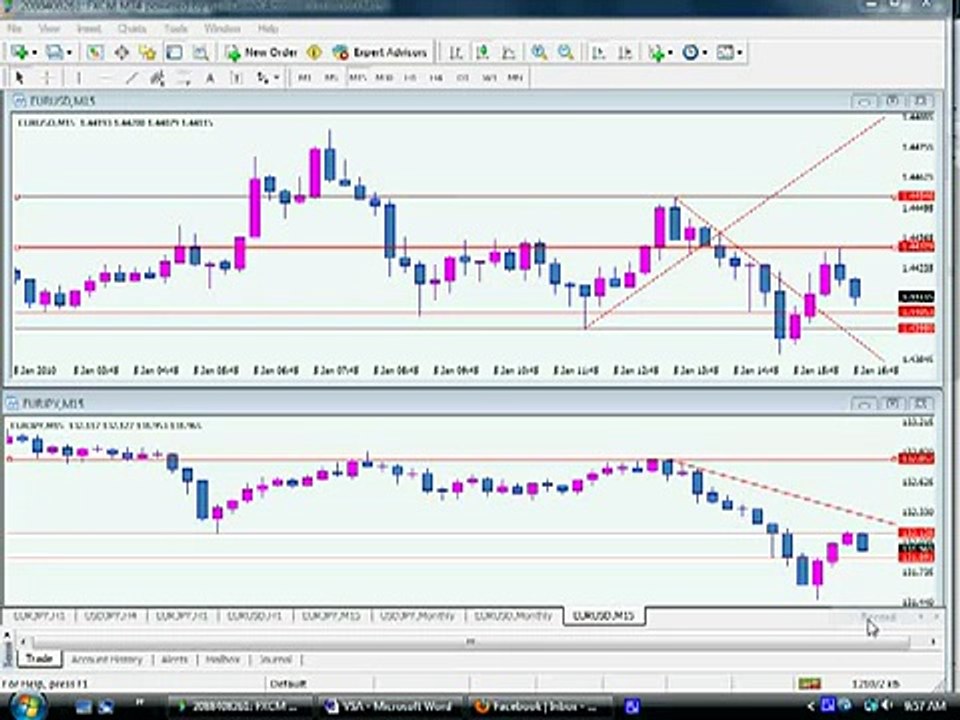Select the Vertical Line tool
The image size is (960, 720).
(78, 78)
